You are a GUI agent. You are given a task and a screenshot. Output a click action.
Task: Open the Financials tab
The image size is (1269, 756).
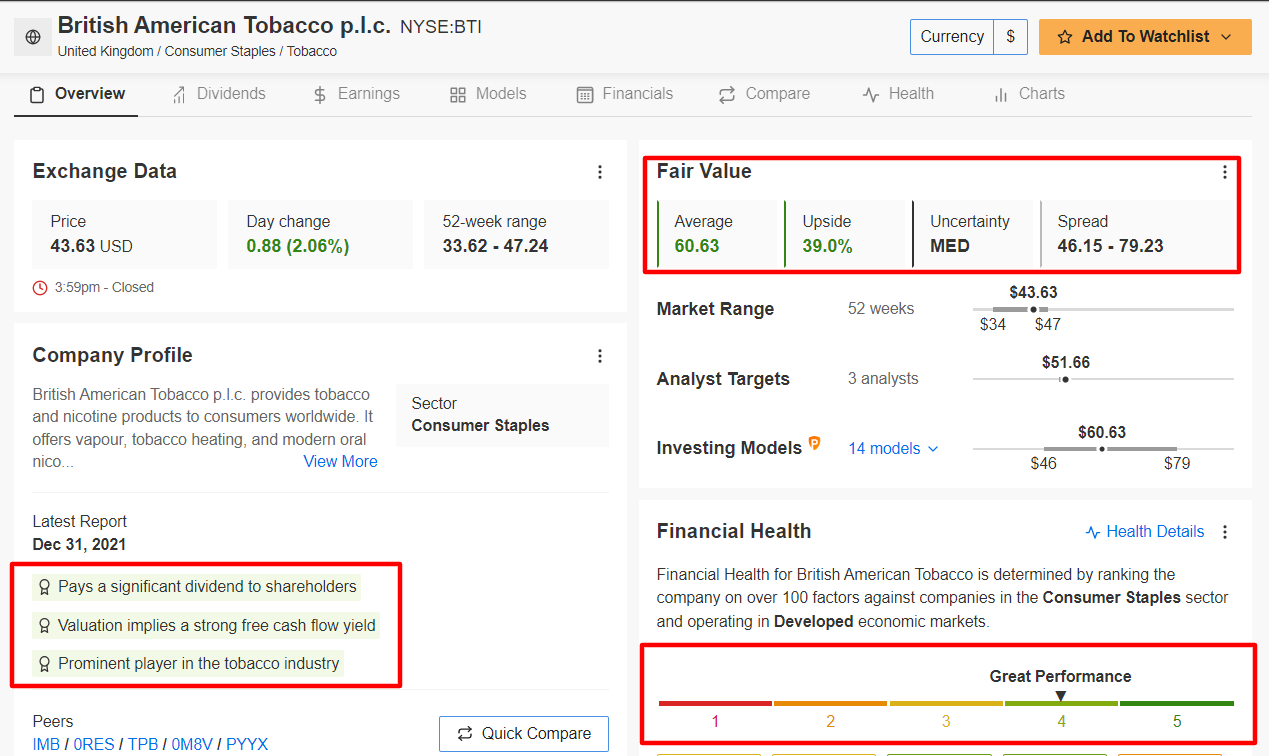coord(625,94)
